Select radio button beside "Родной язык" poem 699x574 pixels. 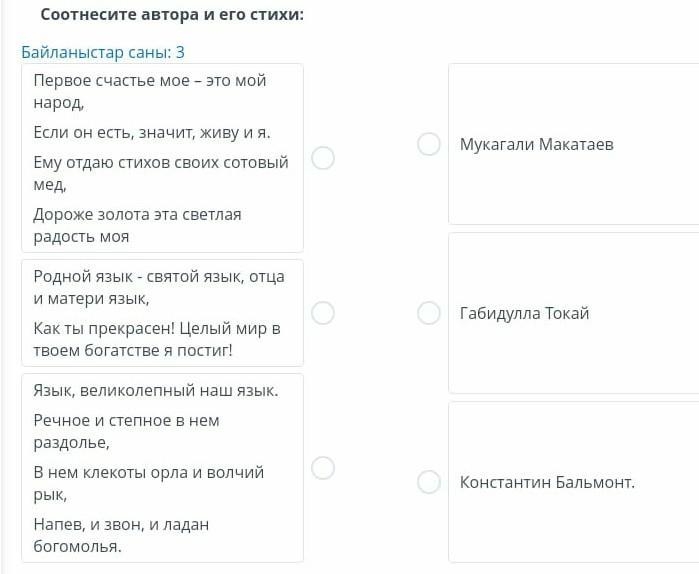[x=323, y=313]
